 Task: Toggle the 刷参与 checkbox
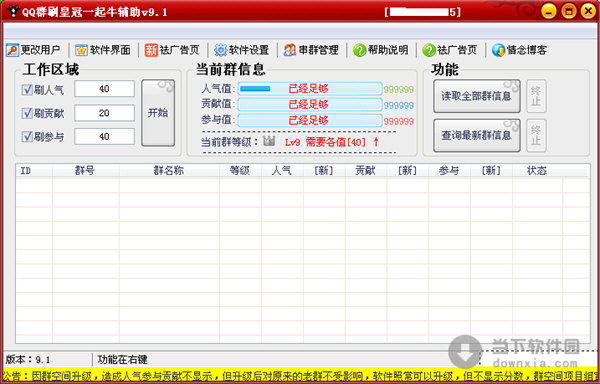[x=27, y=137]
